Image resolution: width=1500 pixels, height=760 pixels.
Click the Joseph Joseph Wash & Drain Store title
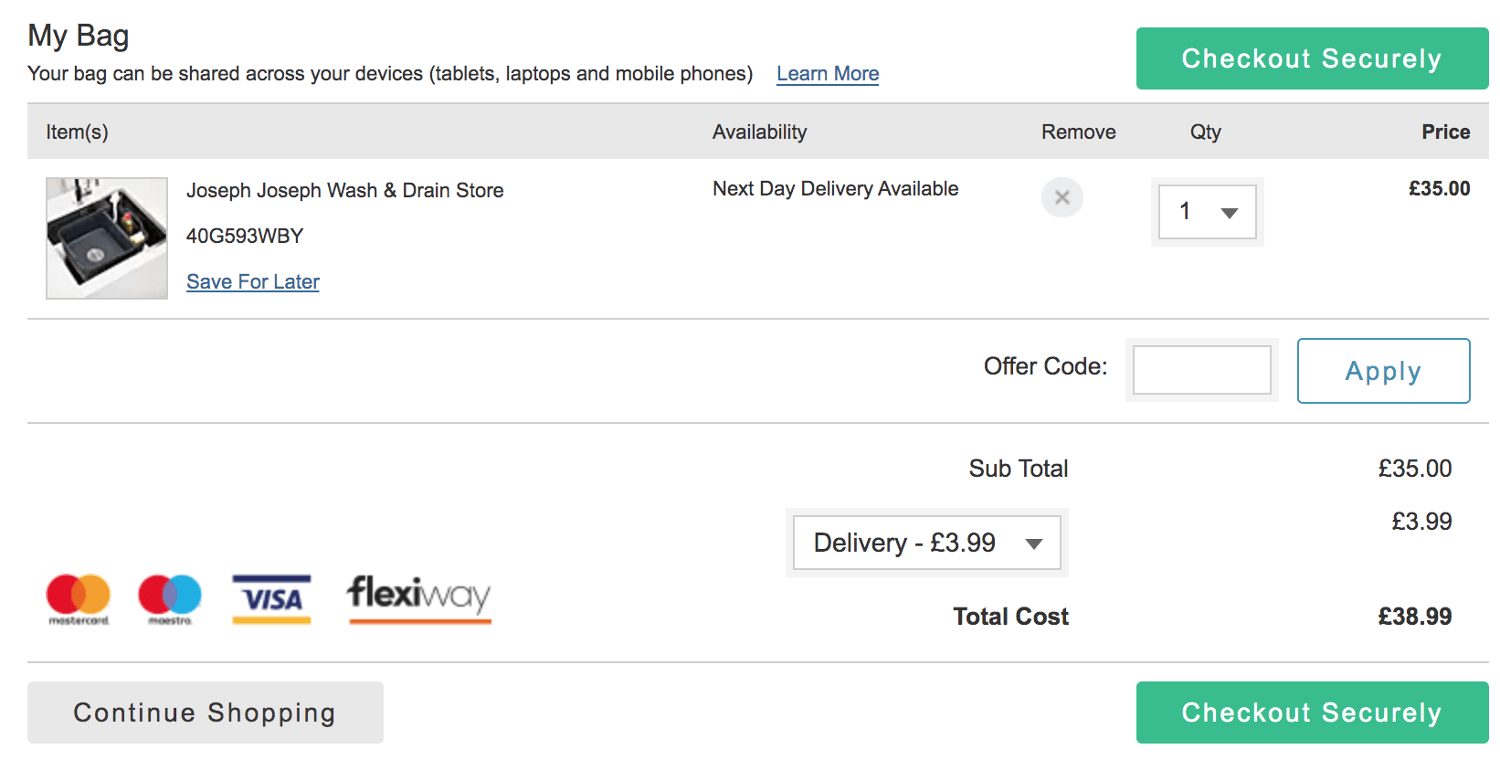click(345, 190)
